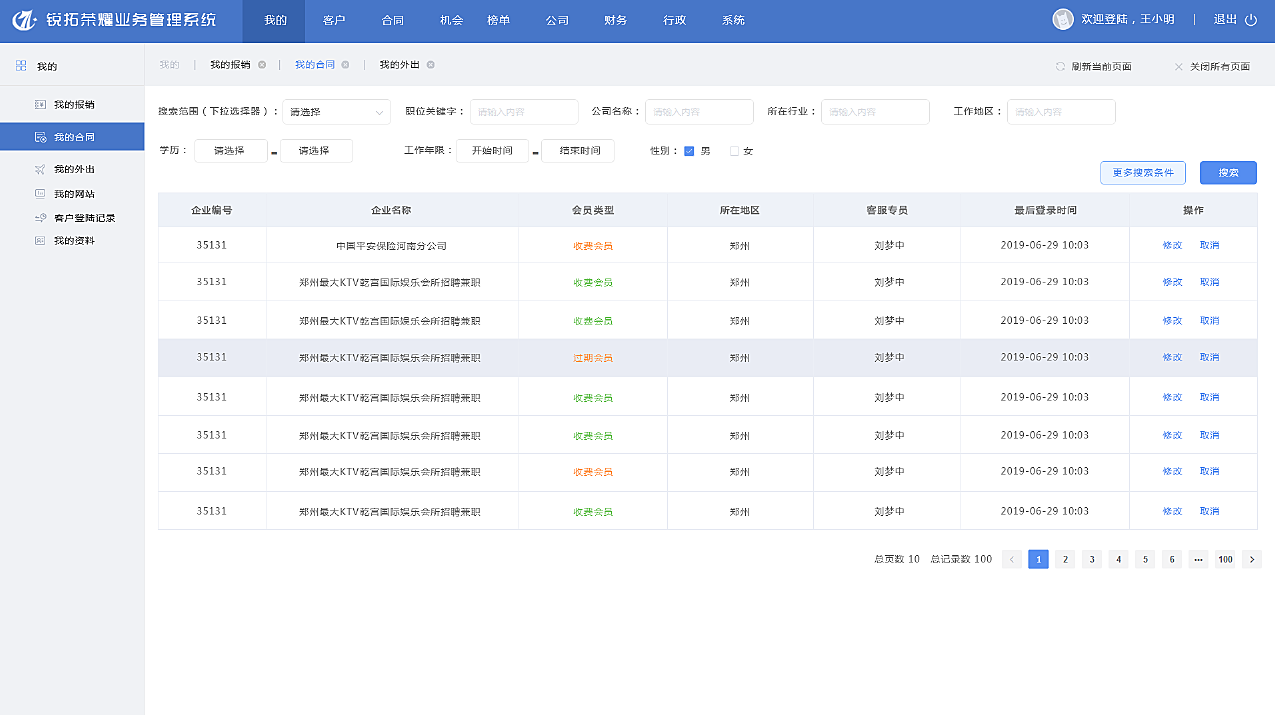This screenshot has height=715, width=1275.
Task: Close the 我的报销 tab using its X
Action: (262, 66)
